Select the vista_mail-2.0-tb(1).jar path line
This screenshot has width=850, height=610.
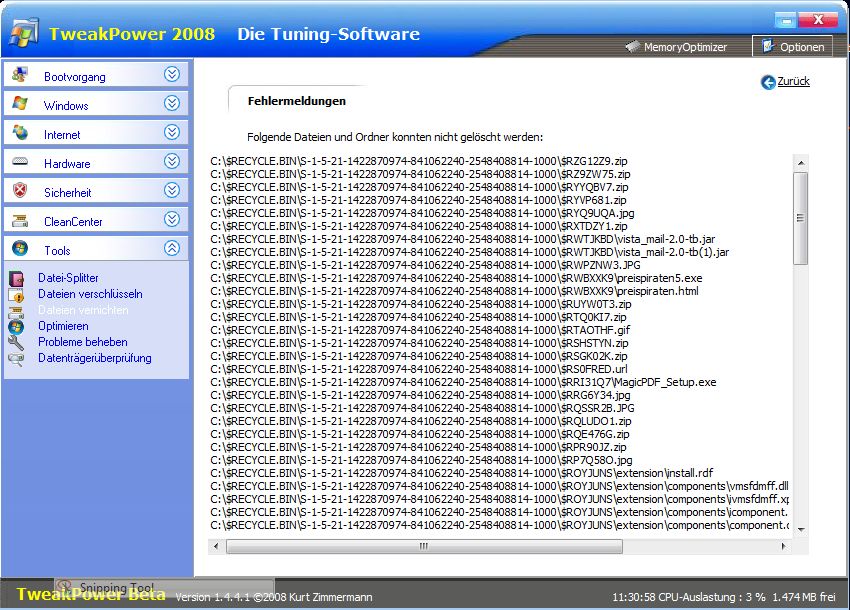[469, 252]
